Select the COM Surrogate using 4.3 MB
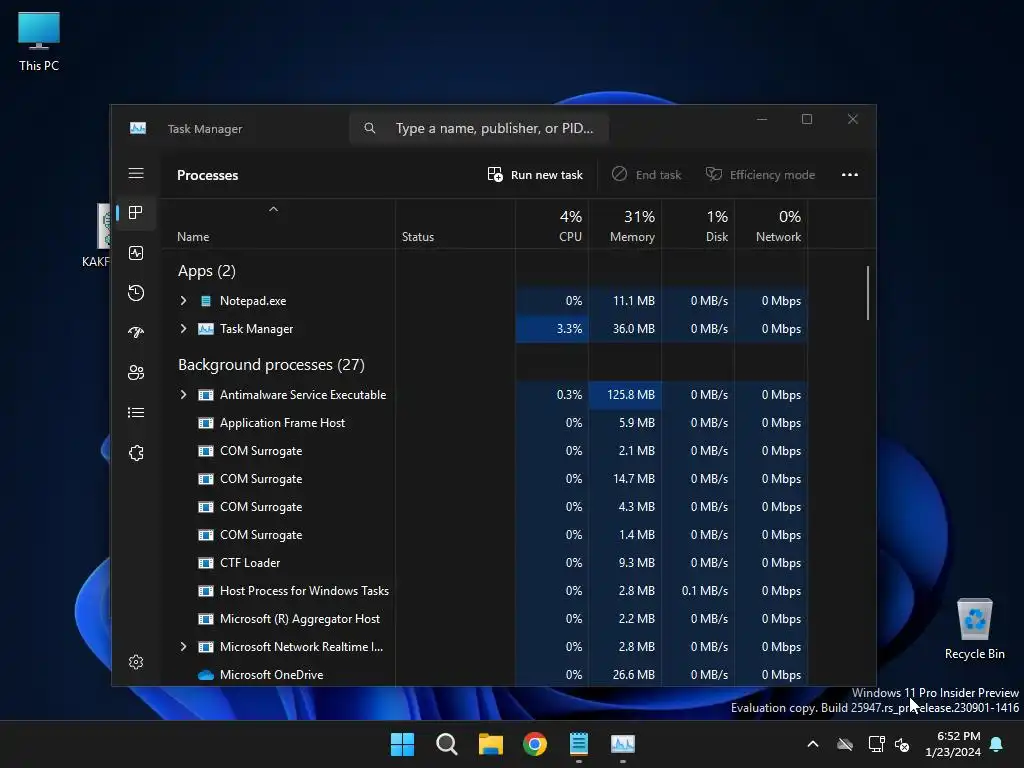 [x=485, y=507]
